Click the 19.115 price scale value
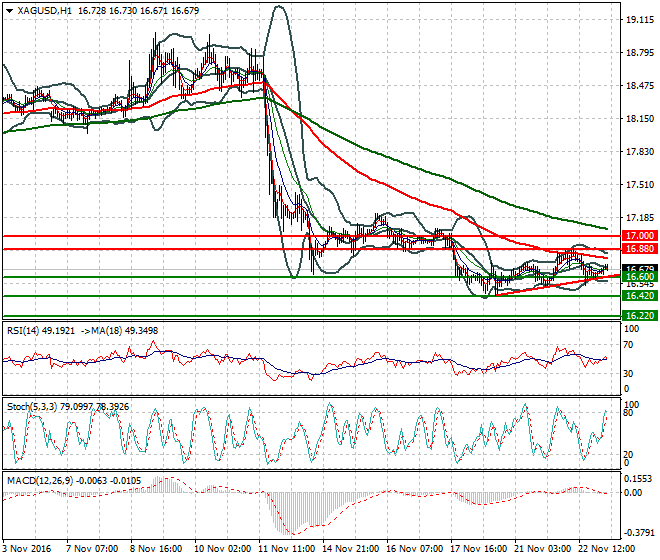This screenshot has width=660, height=560. [636, 20]
